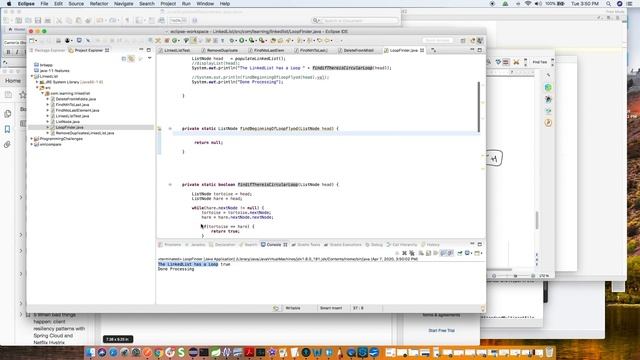Open the Java perspective icon at toolbar right
This screenshot has height=360, width=640.
tap(473, 40)
